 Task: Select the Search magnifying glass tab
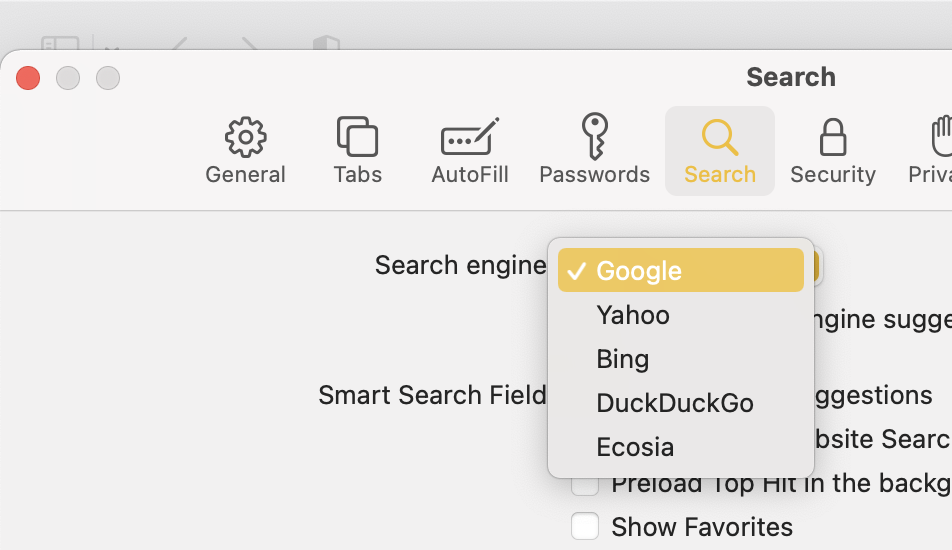point(719,151)
